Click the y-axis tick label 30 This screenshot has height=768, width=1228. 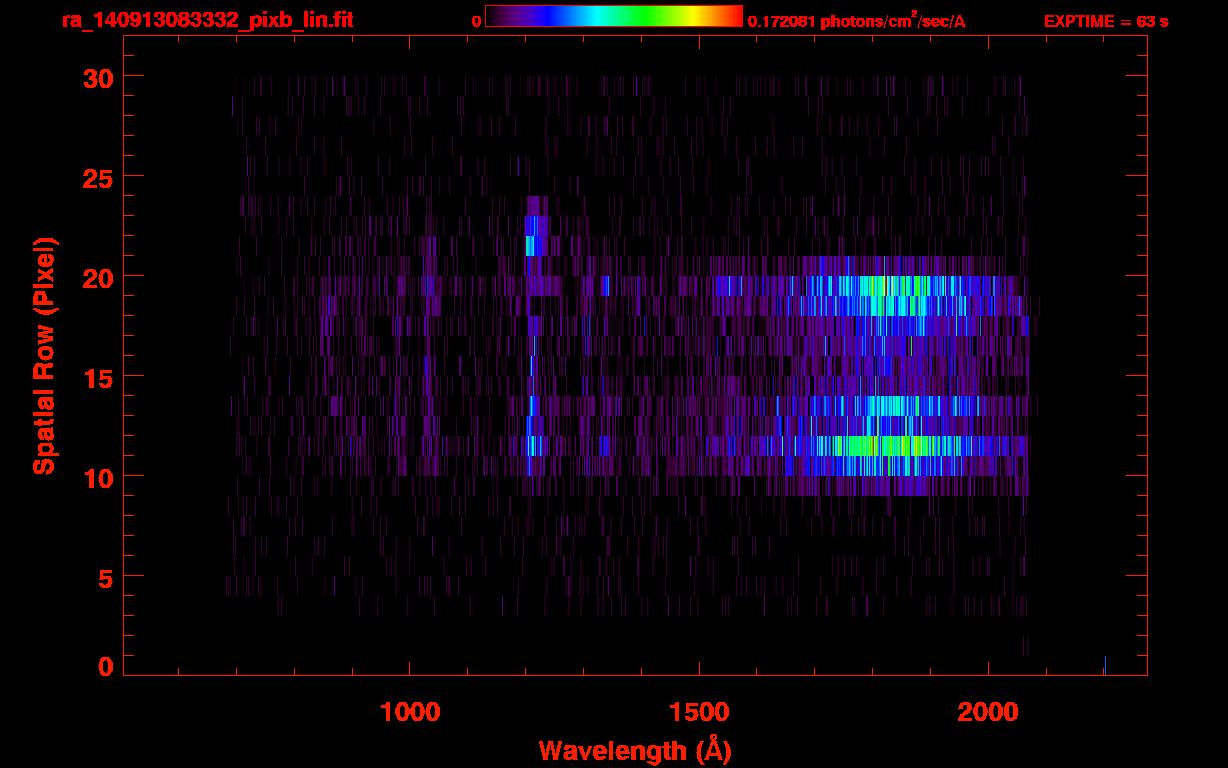pos(96,77)
